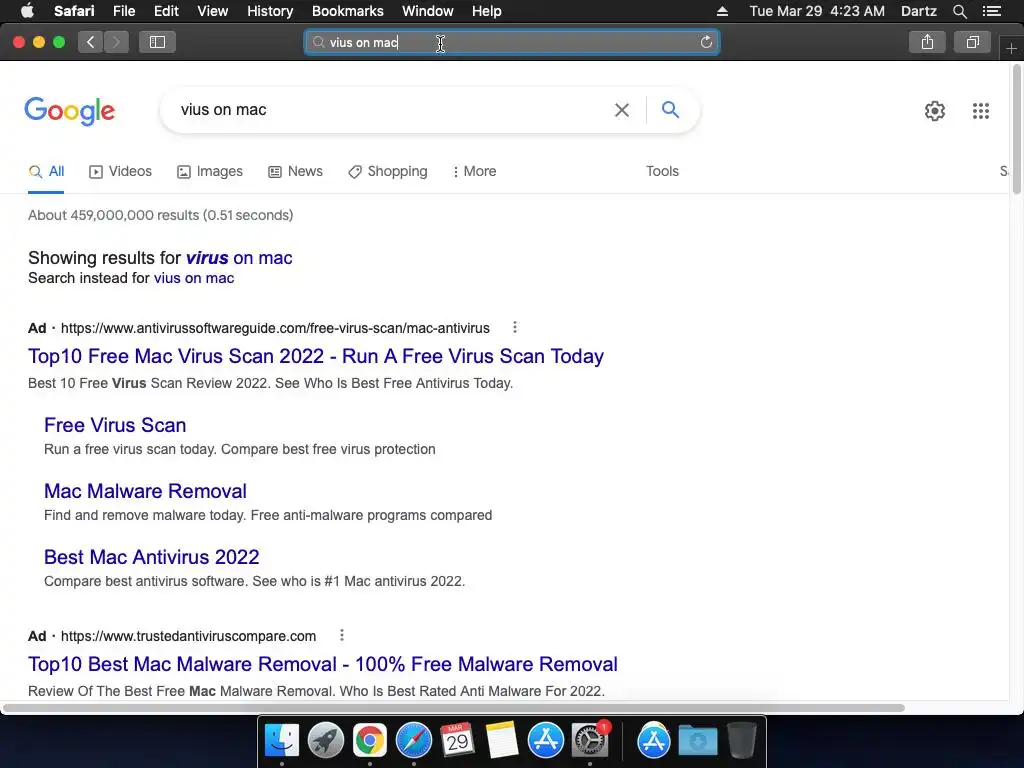1024x768 pixels.
Task: Open 'Top10 Best Mac Malware Removal' ad
Action: click(x=323, y=664)
